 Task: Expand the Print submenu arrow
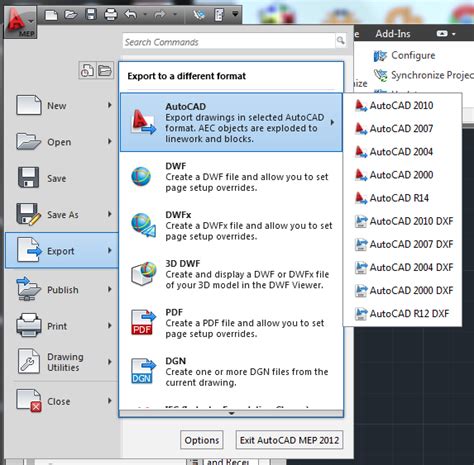click(110, 325)
